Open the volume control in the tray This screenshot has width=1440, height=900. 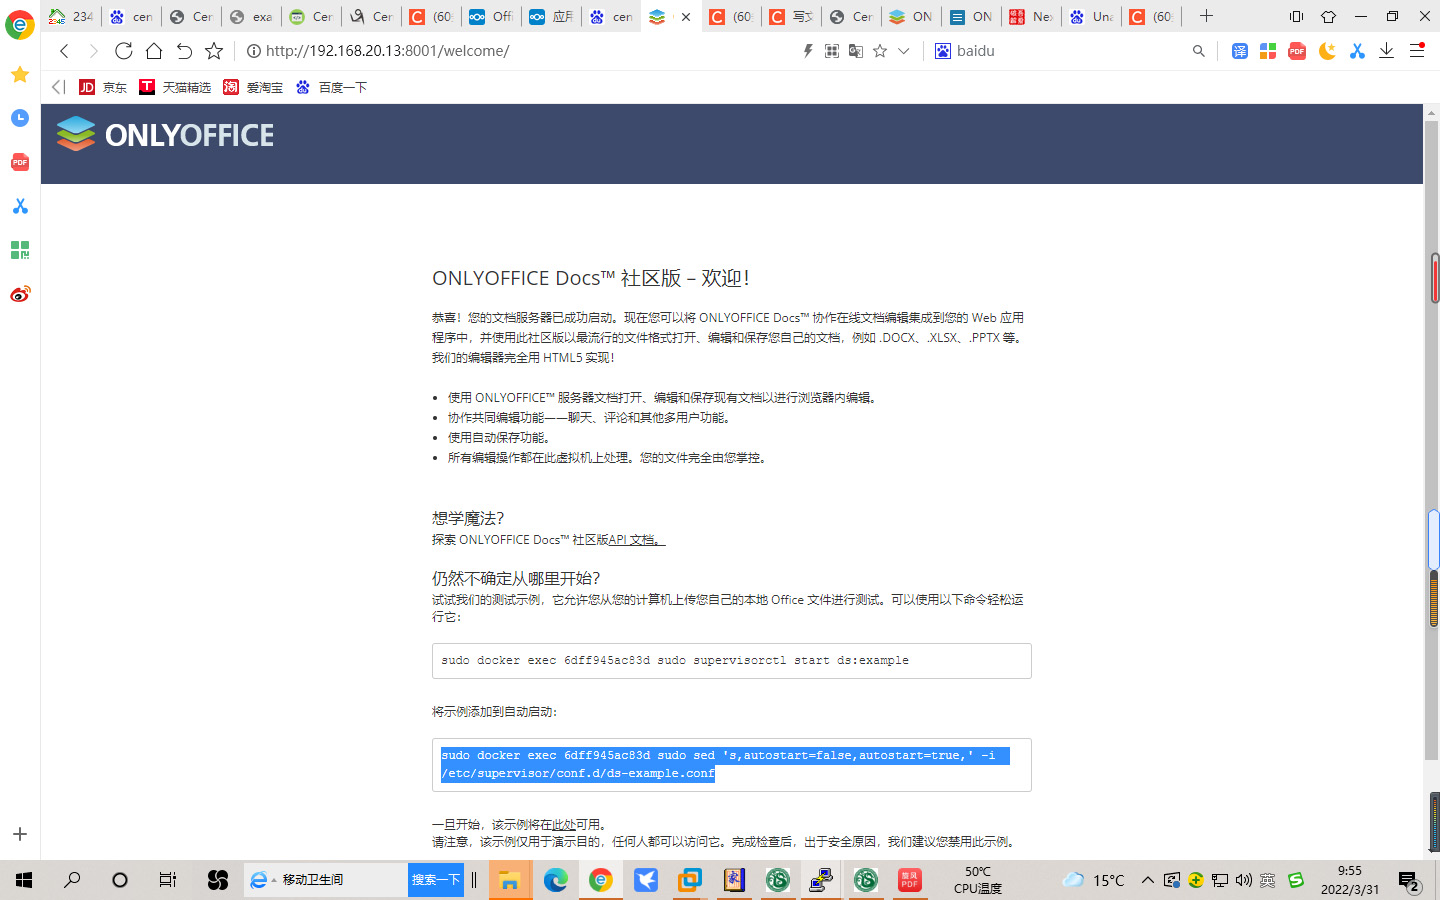click(1243, 880)
